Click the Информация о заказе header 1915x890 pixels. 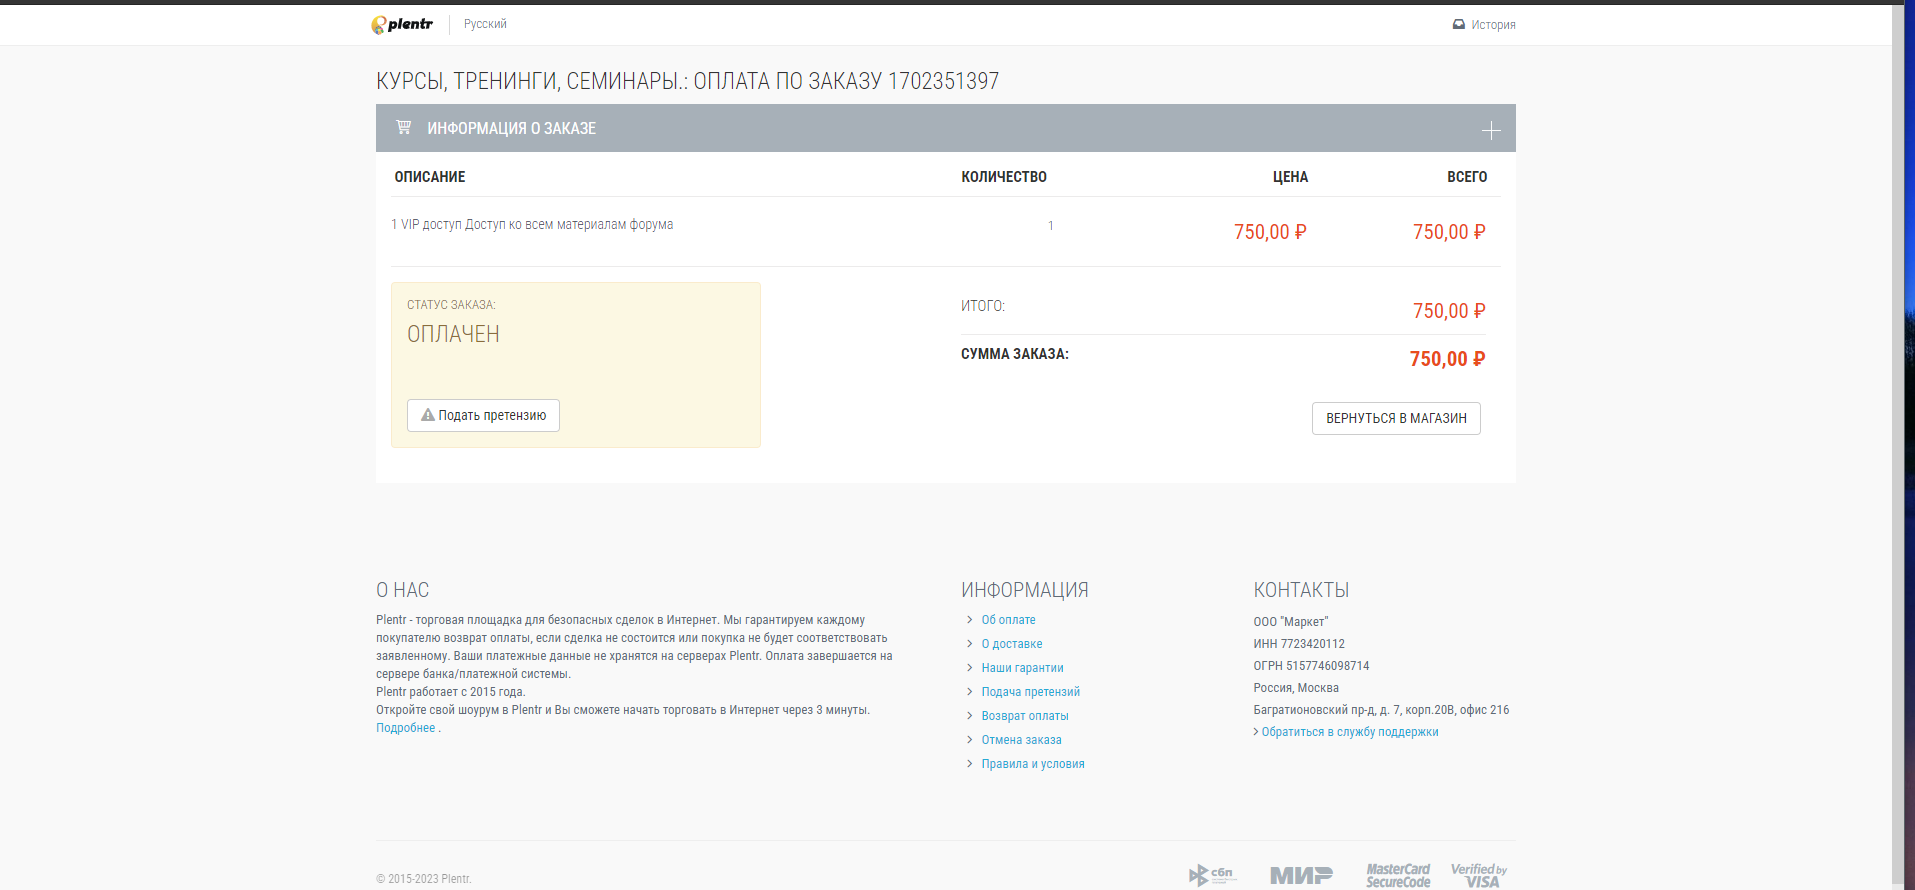coord(946,128)
